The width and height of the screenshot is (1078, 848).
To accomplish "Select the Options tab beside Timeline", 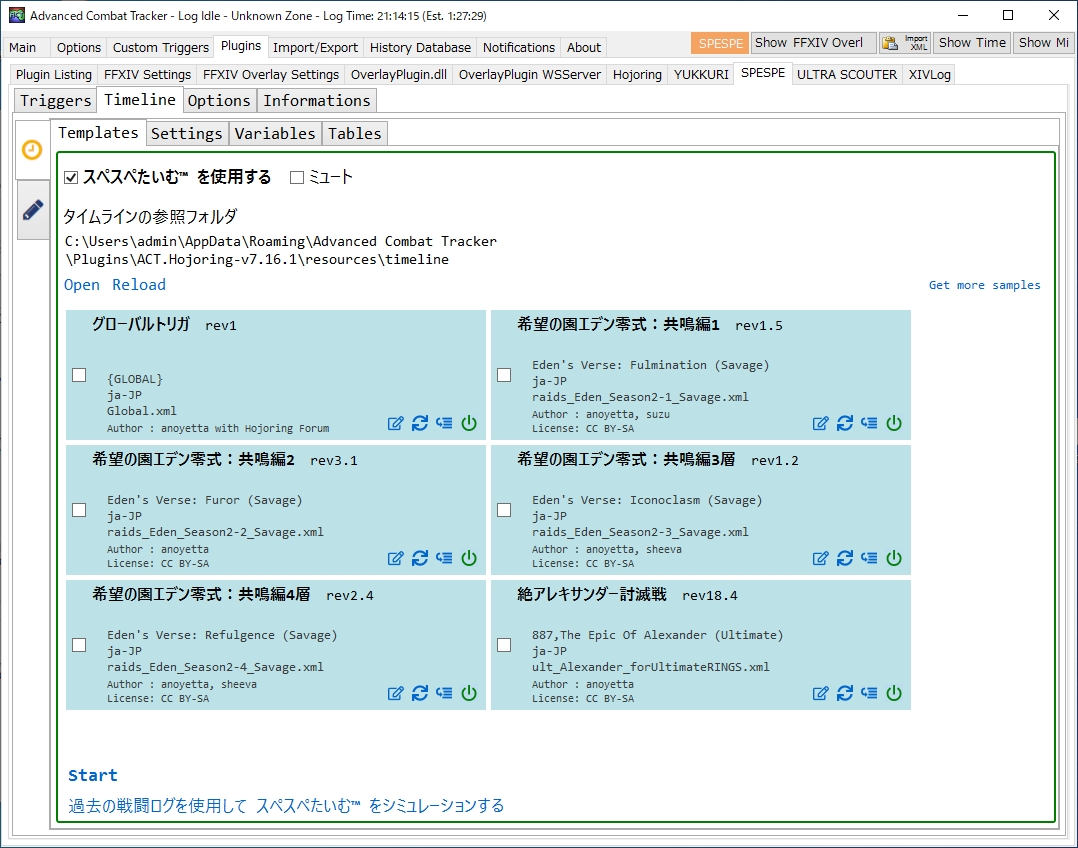I will [x=219, y=100].
